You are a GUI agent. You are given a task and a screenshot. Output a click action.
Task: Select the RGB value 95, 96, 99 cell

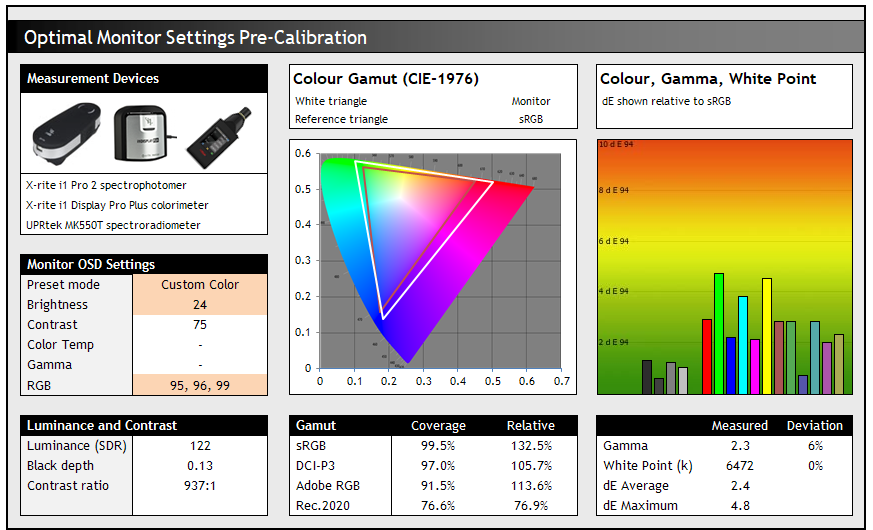(x=200, y=385)
